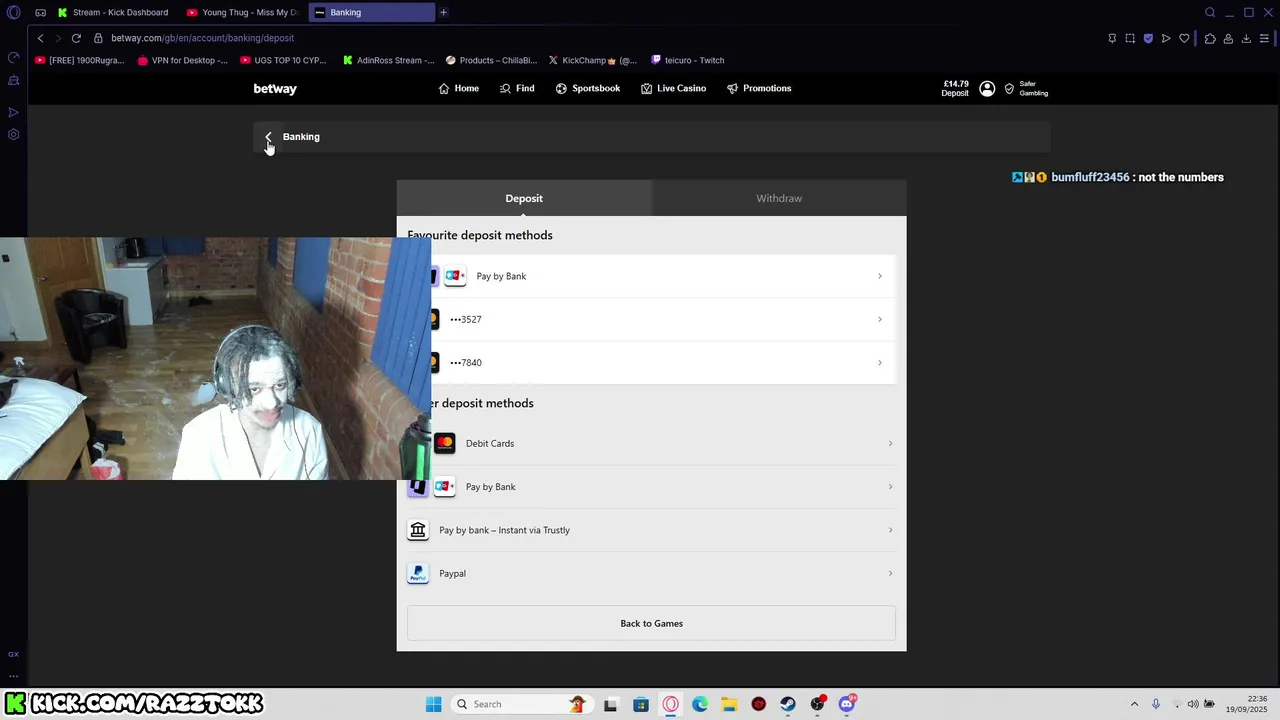Switch to Stream - Kick Dashboard tab
The image size is (1280, 720).
[113, 12]
